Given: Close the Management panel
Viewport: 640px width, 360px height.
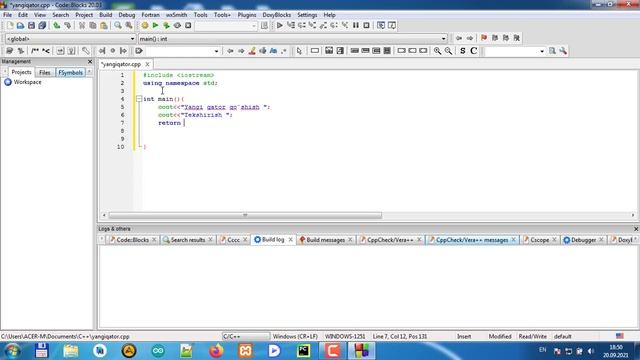Looking at the screenshot, I should click(90, 62).
